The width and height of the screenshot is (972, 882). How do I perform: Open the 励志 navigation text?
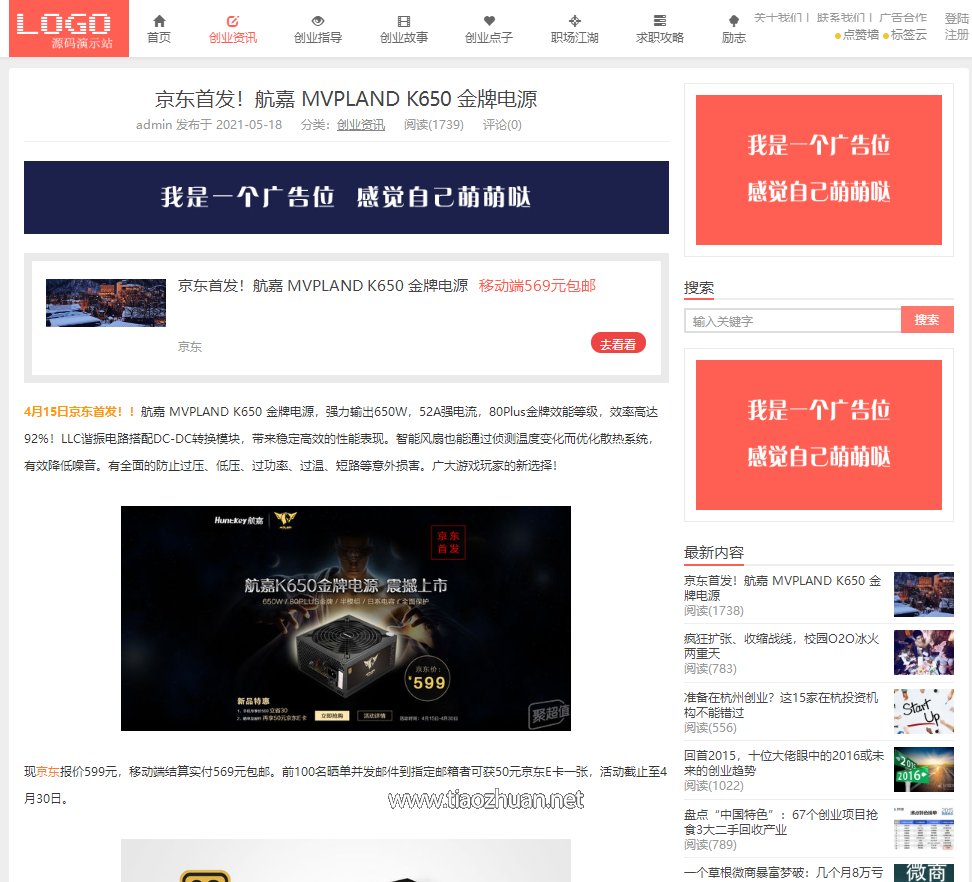point(733,37)
